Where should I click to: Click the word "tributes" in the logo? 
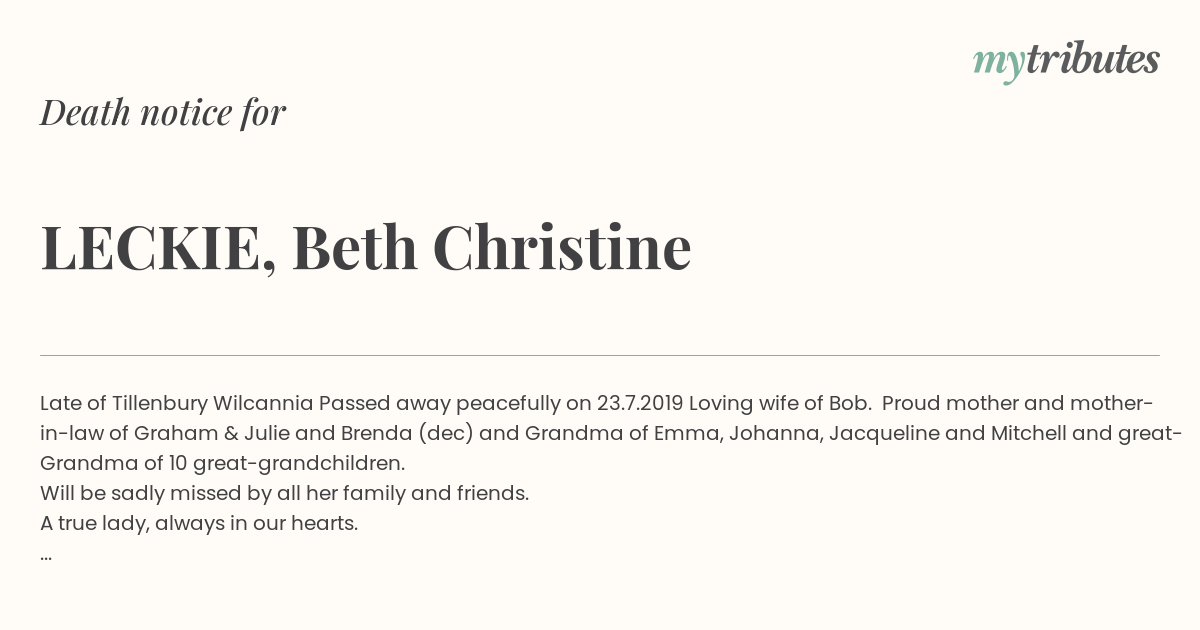click(1092, 58)
